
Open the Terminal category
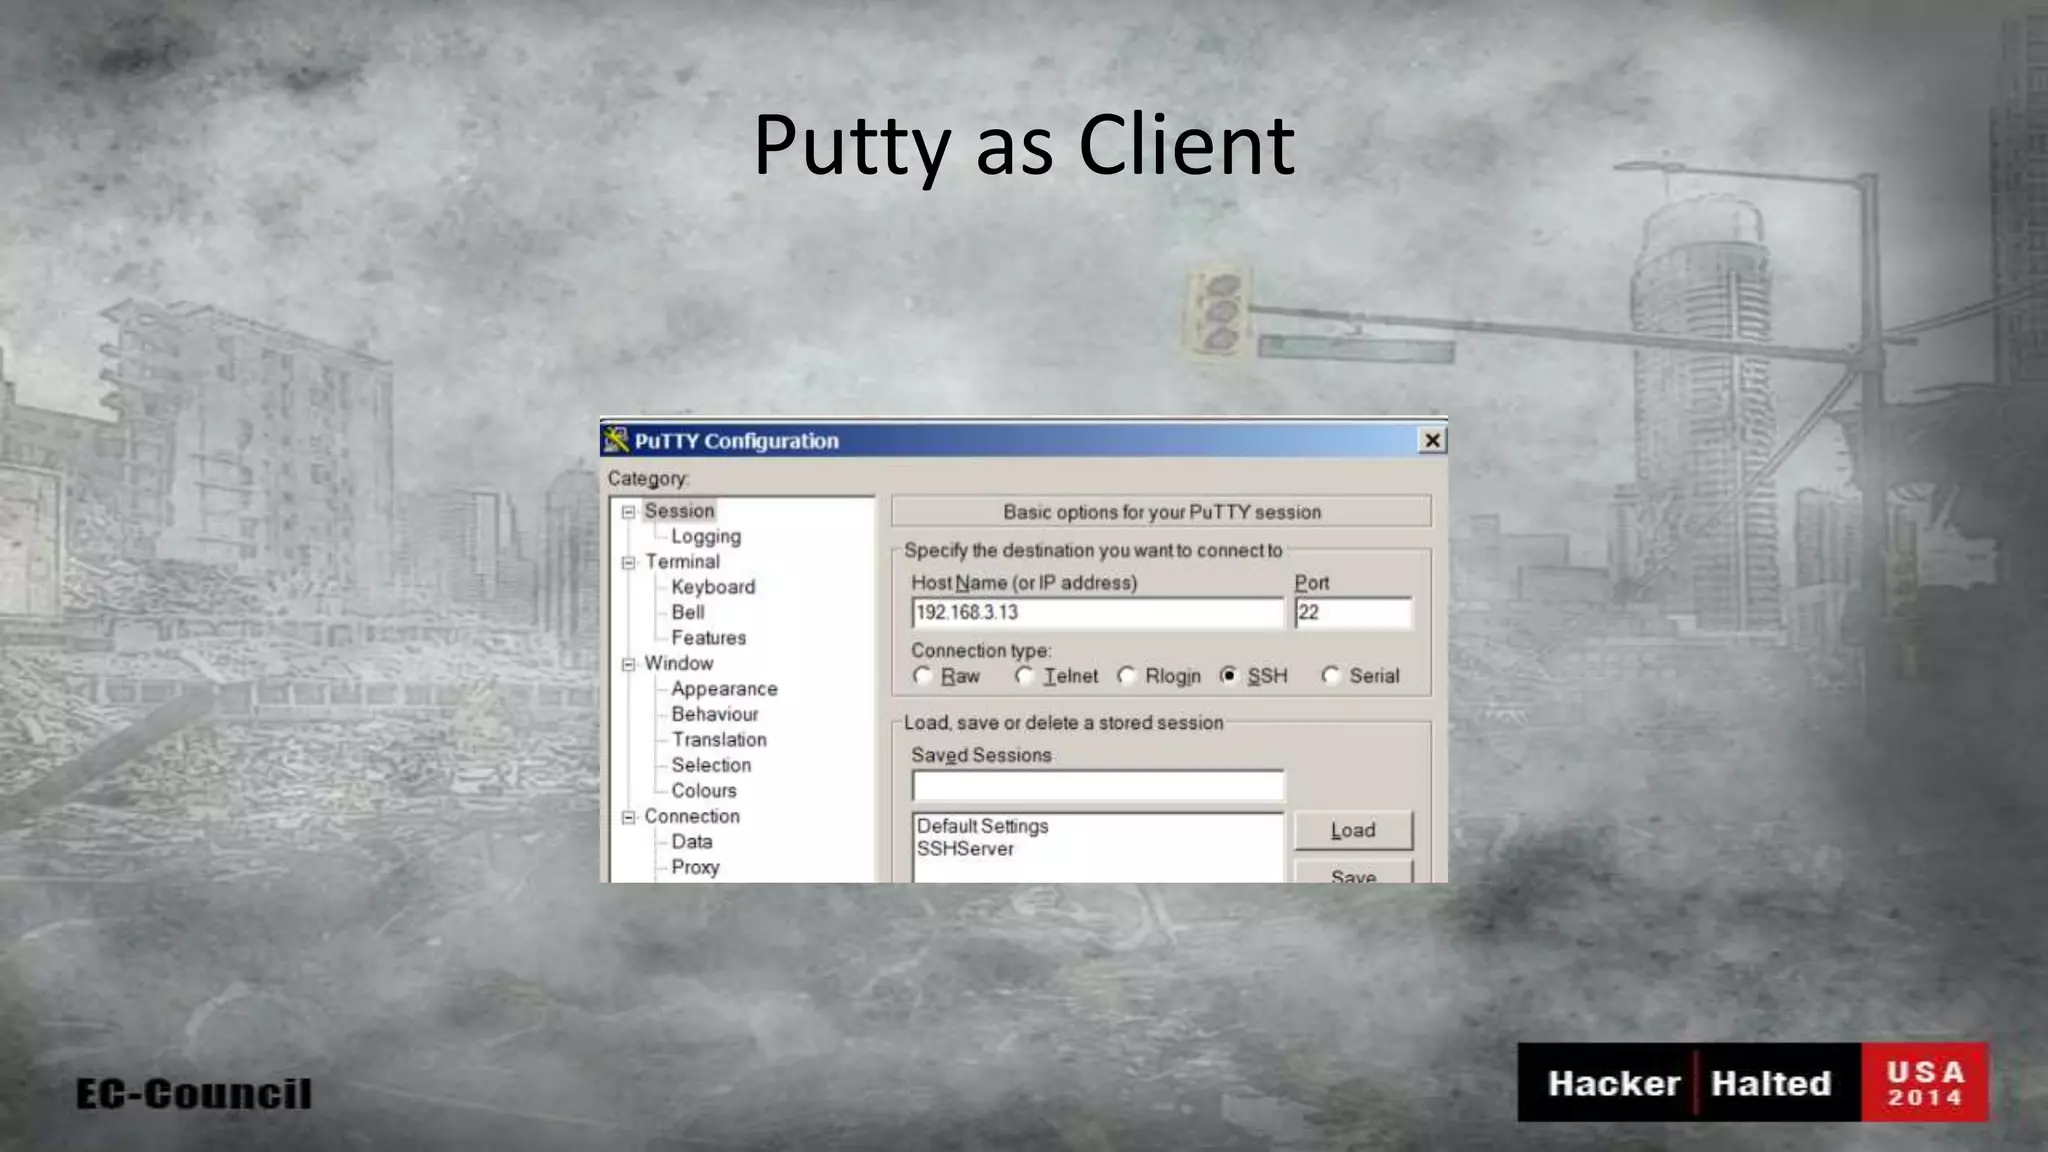[682, 562]
